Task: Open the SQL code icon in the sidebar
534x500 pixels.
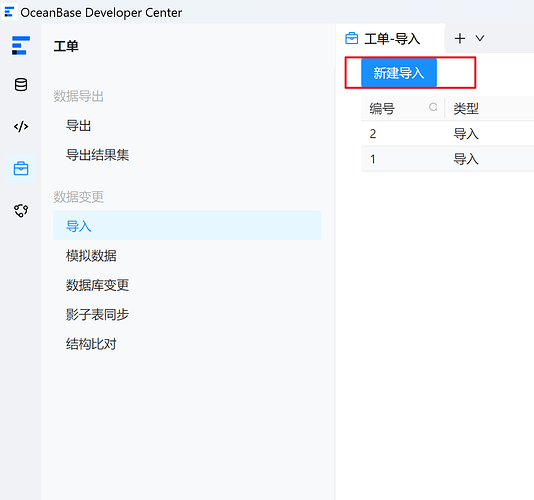Action: (21, 126)
